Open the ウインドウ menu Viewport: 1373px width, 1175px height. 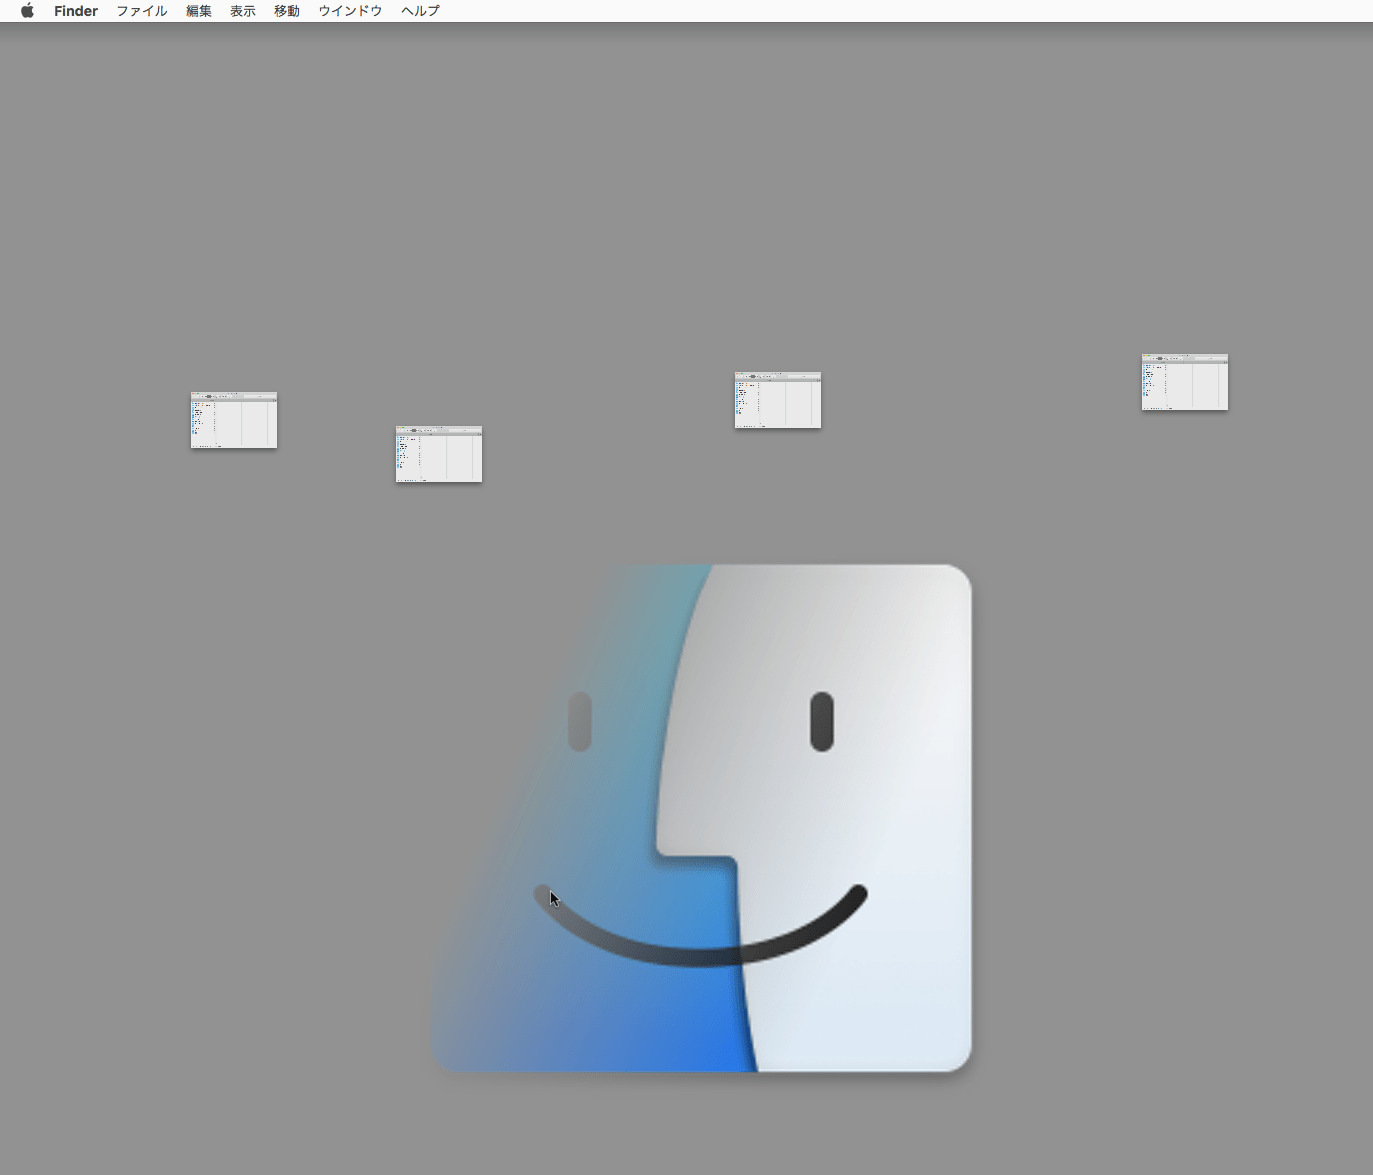pyautogui.click(x=350, y=11)
